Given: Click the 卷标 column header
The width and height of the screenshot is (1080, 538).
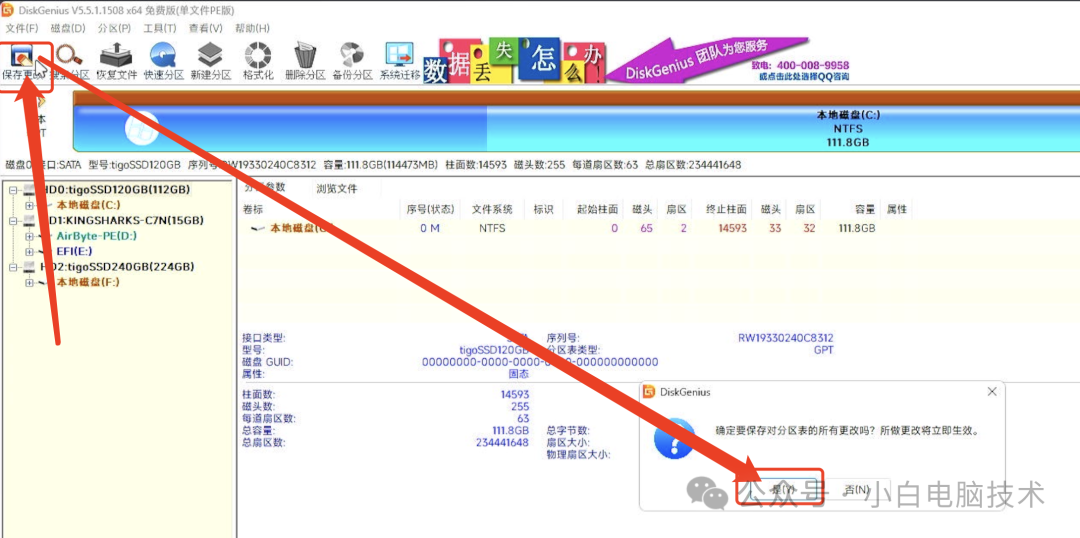Looking at the screenshot, I should pyautogui.click(x=253, y=209).
